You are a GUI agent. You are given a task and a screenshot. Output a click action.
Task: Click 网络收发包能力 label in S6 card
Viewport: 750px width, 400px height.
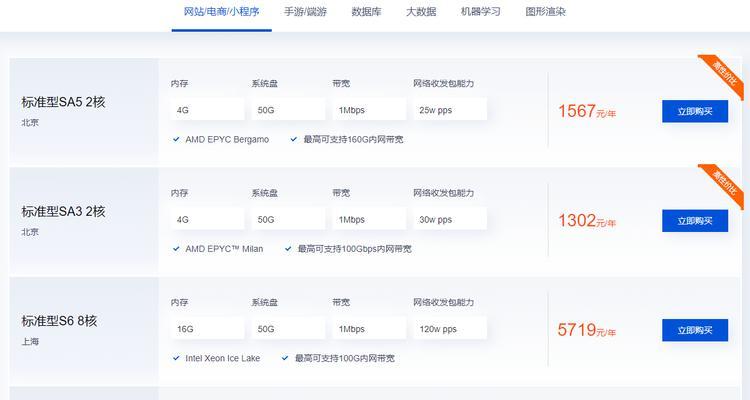[x=443, y=302]
